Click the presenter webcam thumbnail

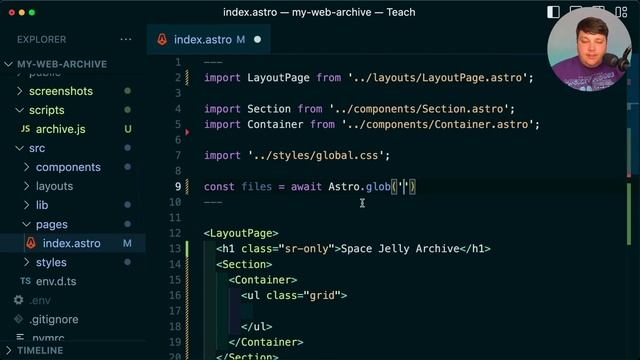(x=589, y=49)
